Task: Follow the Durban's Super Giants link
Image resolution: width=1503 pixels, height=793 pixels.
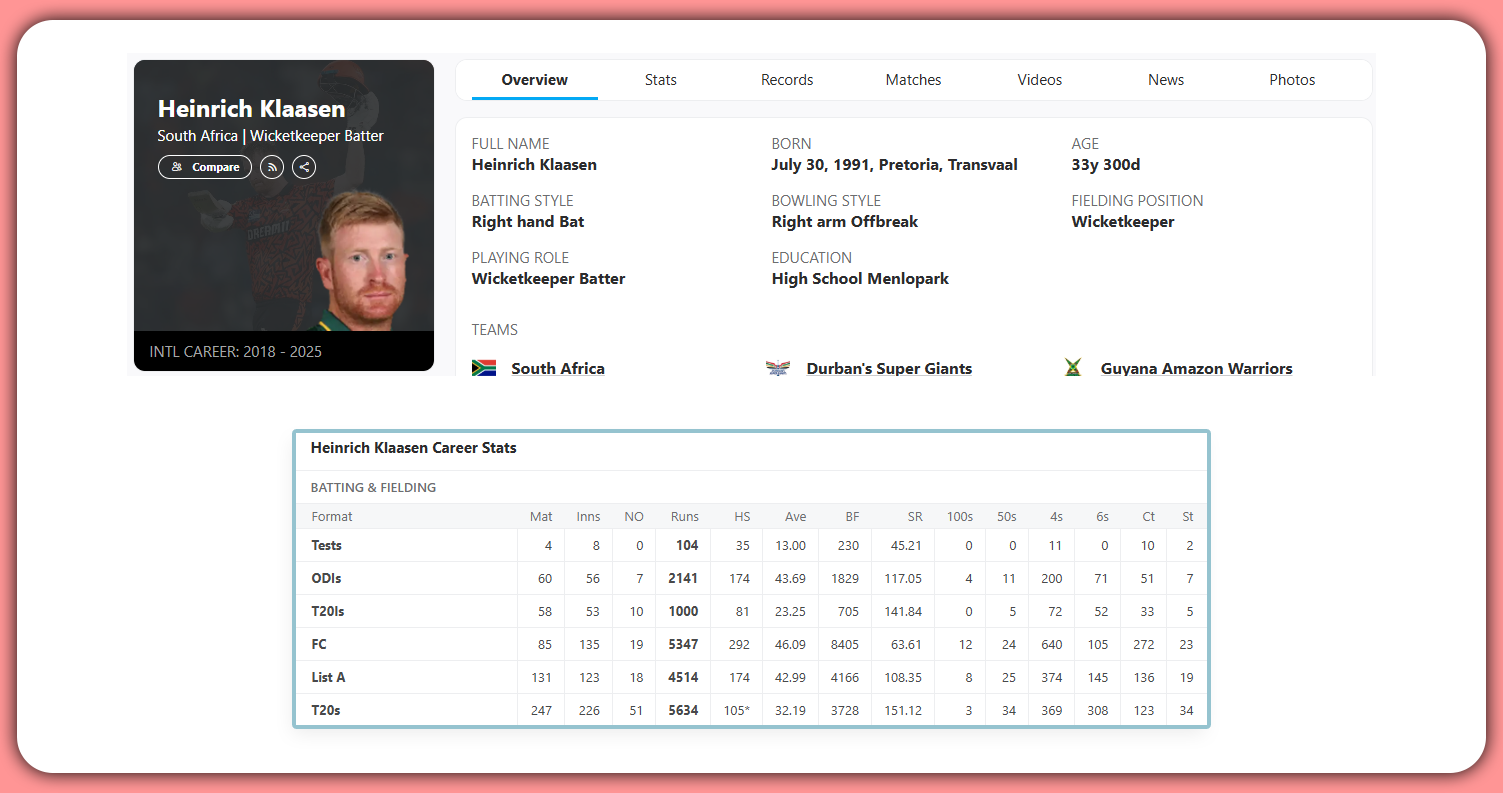Action: point(888,368)
